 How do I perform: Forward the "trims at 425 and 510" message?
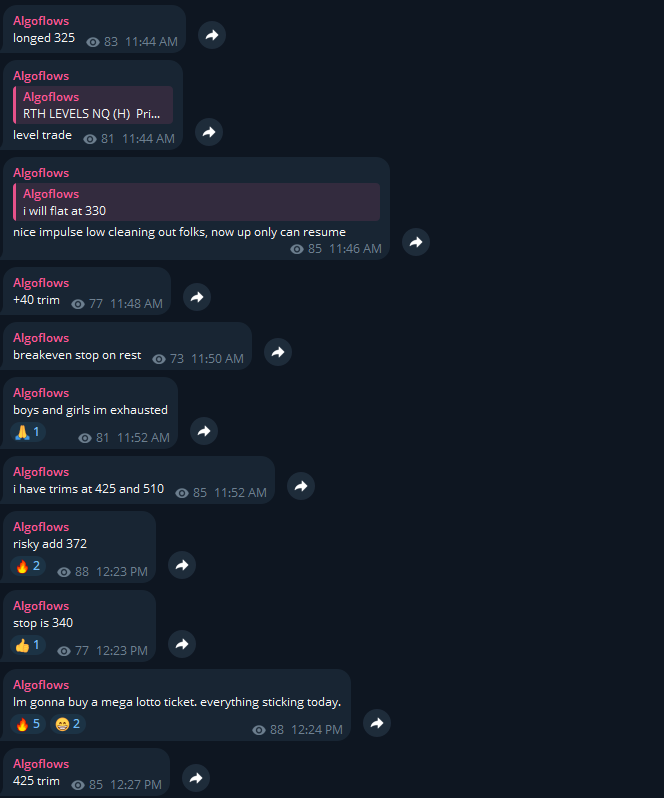301,486
